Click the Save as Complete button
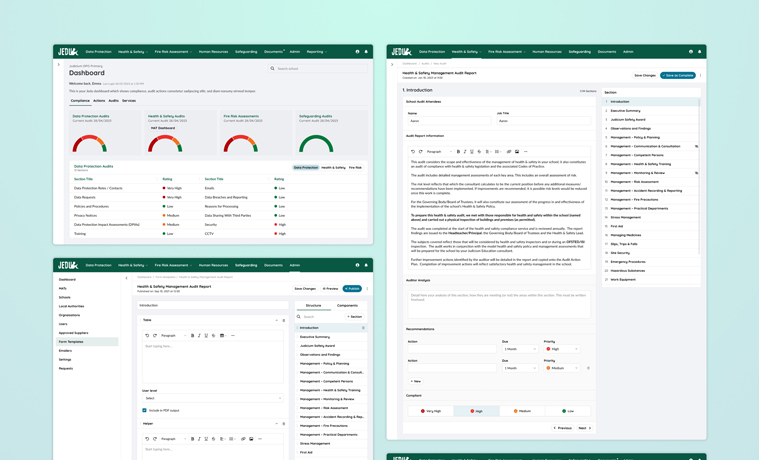 coord(678,76)
